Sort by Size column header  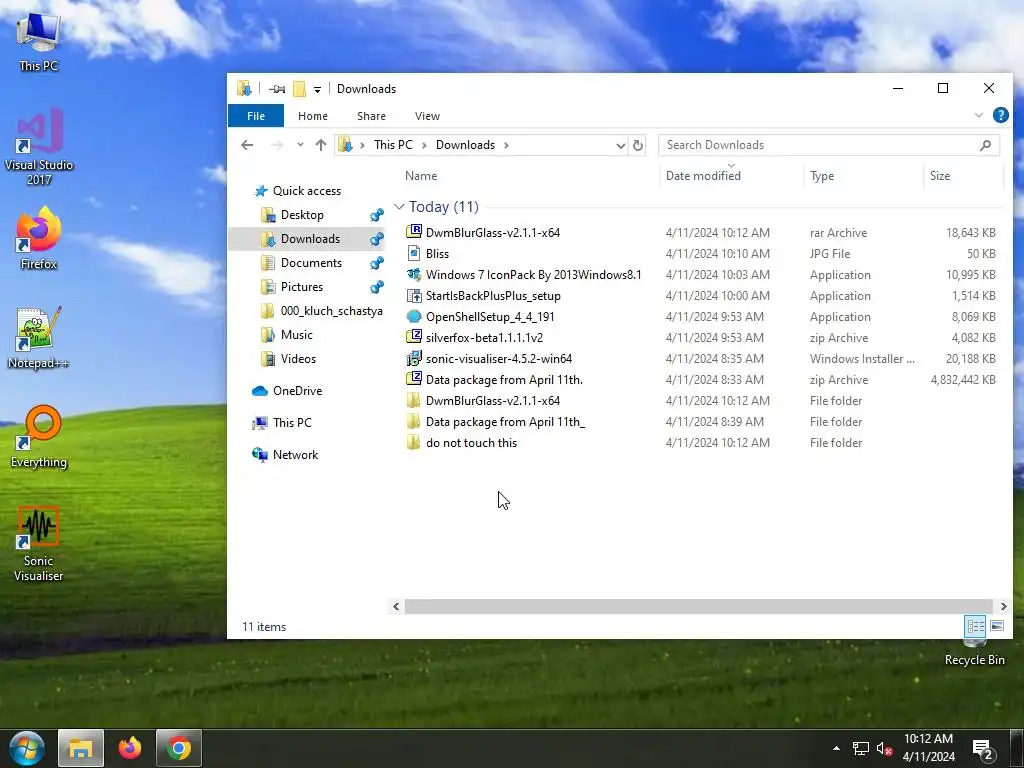tap(940, 176)
